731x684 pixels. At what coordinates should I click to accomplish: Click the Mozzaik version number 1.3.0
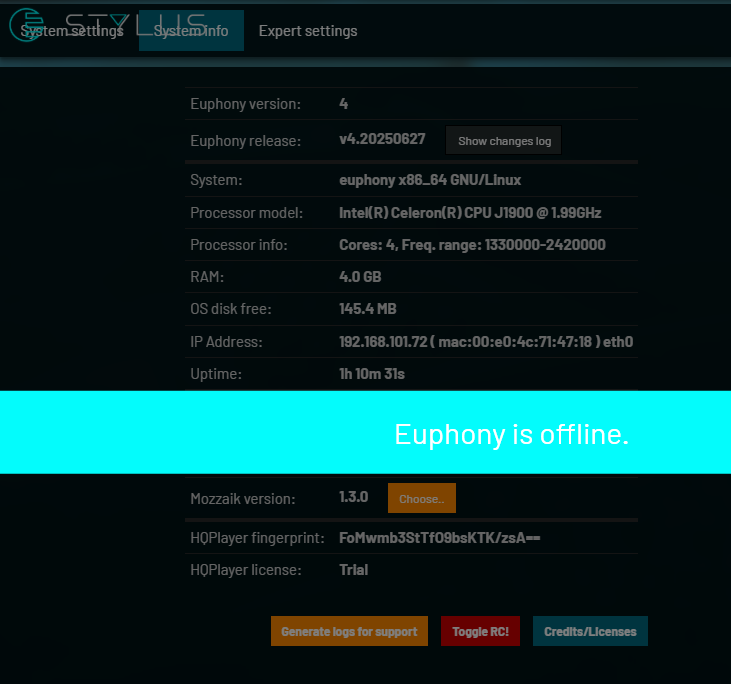point(353,497)
